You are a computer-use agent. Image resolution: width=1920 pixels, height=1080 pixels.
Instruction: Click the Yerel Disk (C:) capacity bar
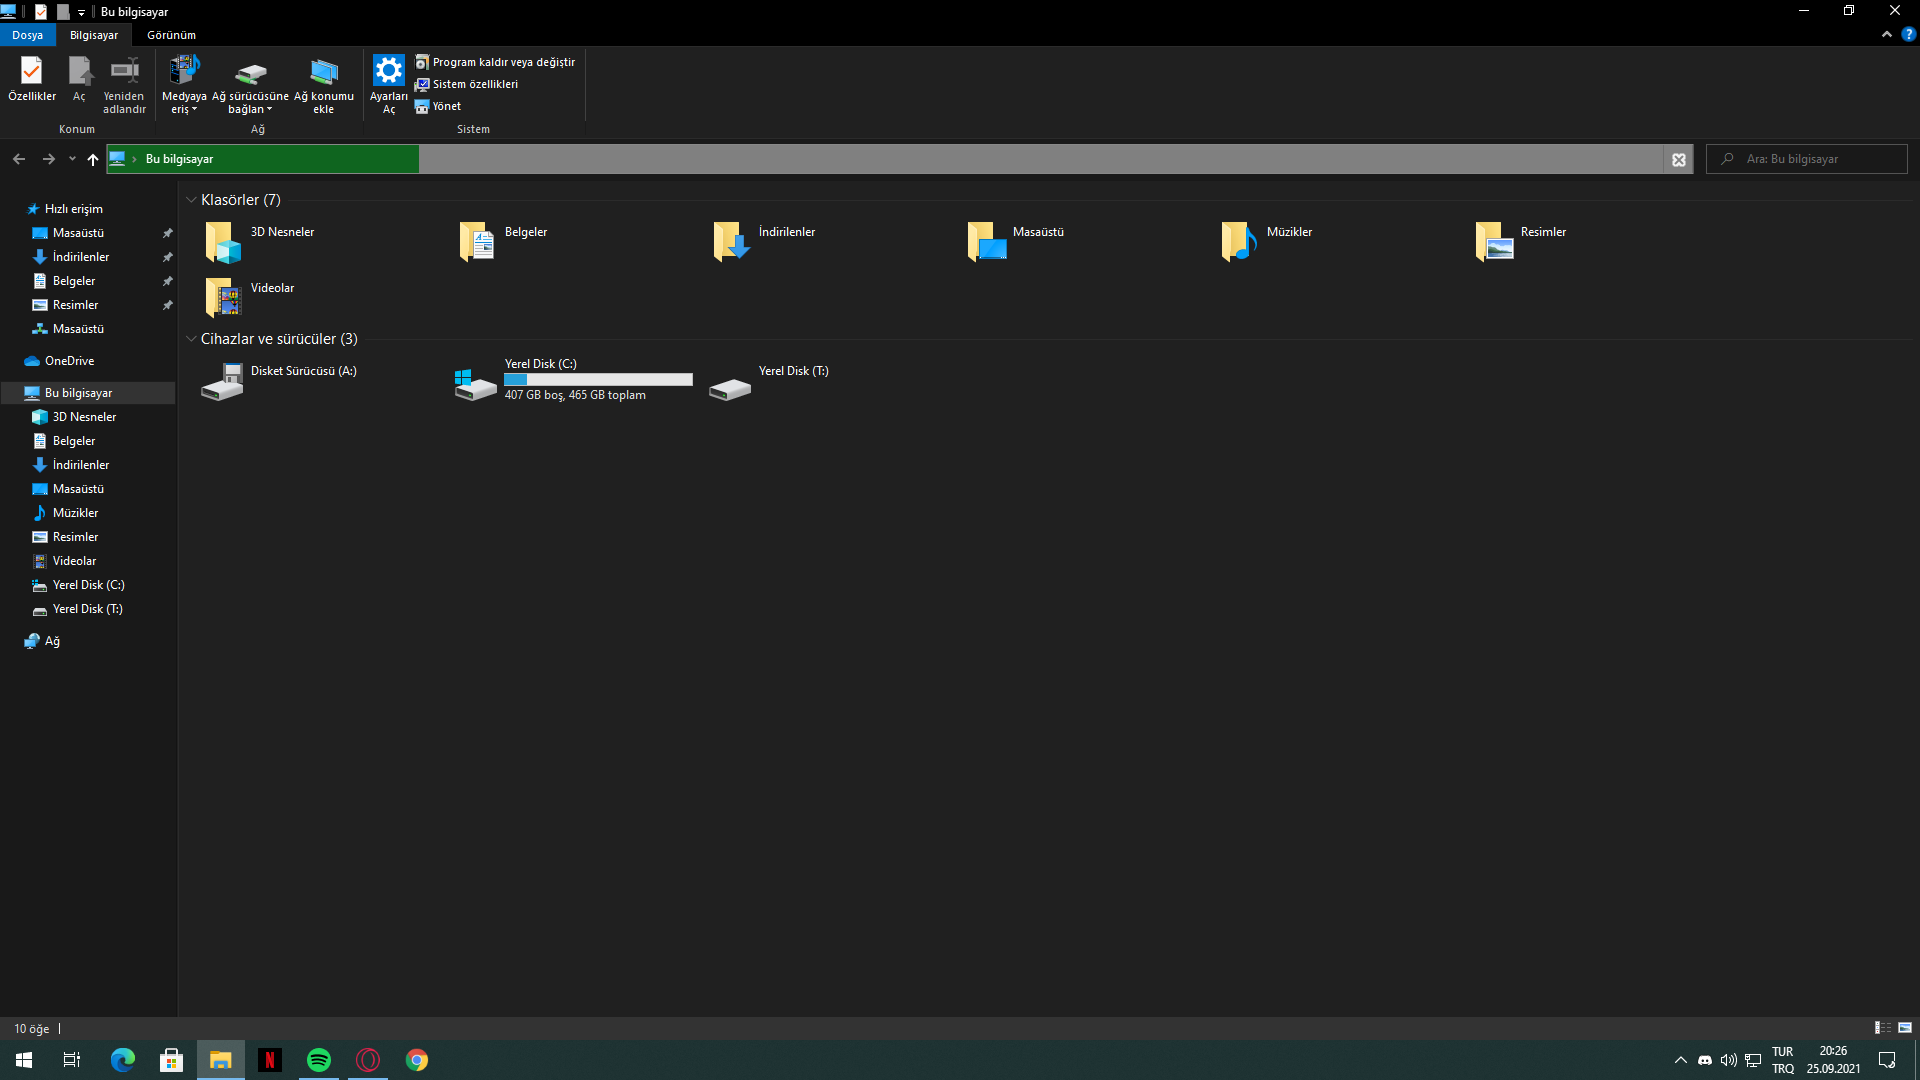coord(598,380)
